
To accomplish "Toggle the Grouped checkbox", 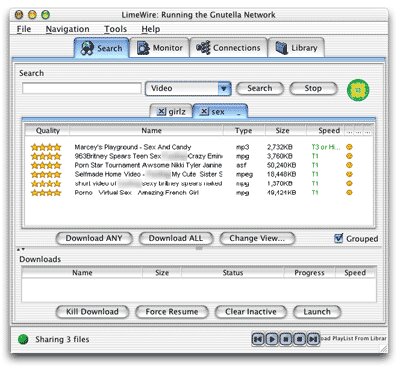I will click(338, 238).
